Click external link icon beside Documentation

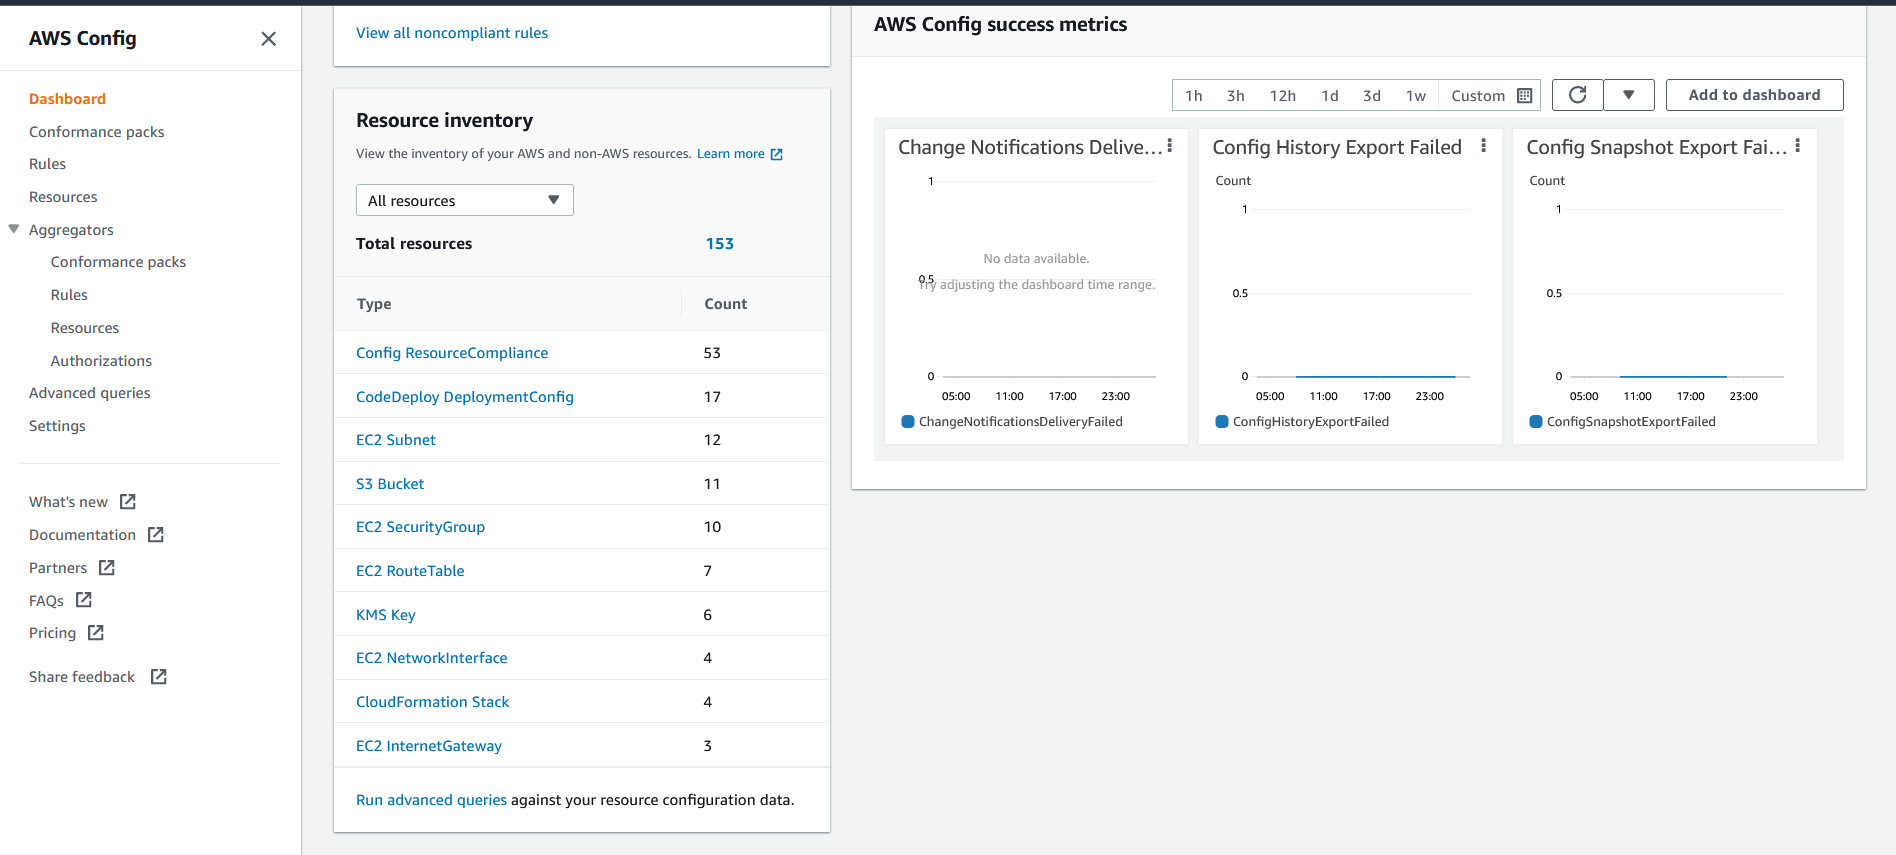point(156,535)
